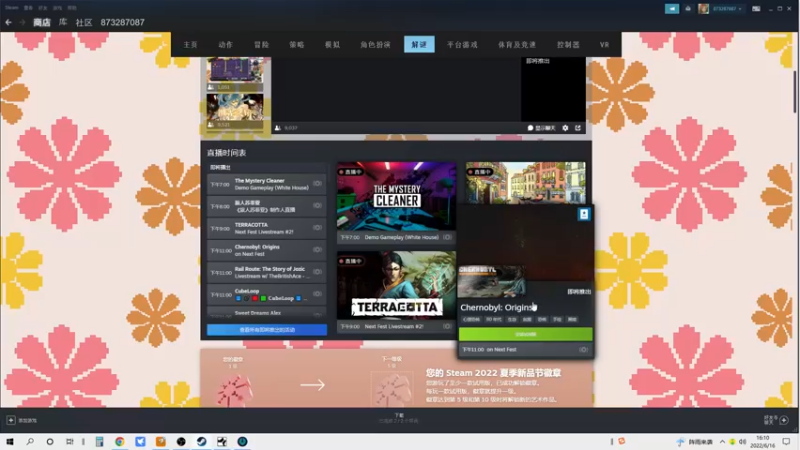Open friends and chat plus icon
Image resolution: width=800 pixels, height=450 pixels.
point(784,420)
